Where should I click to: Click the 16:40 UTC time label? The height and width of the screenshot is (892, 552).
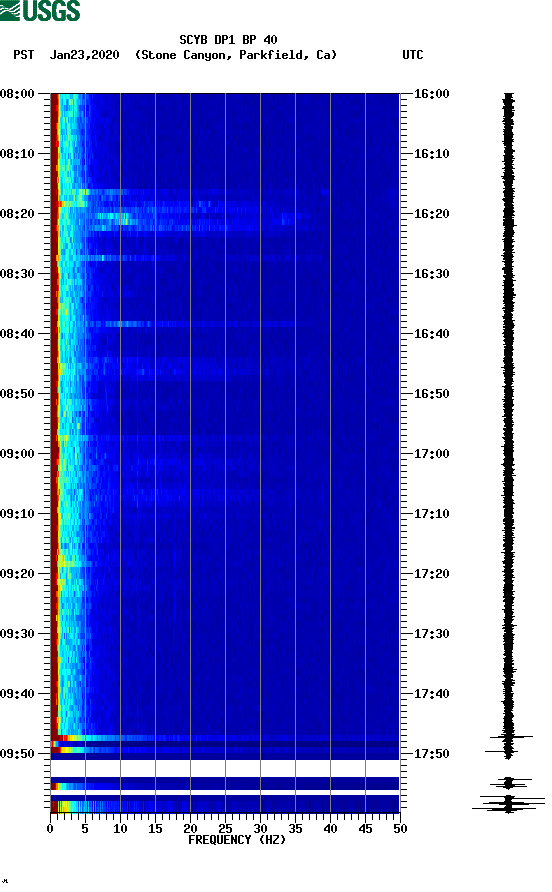coord(431,334)
